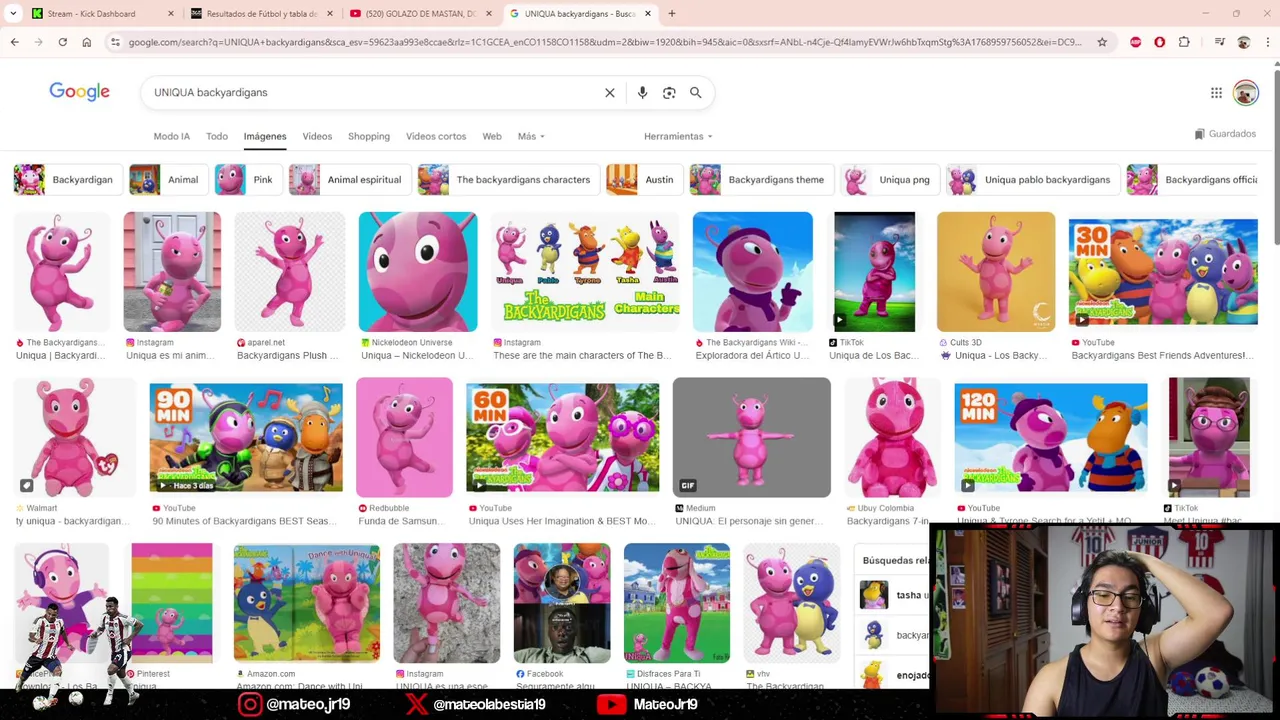This screenshot has height=720, width=1280.
Task: Reload the page
Action: [x=62, y=42]
